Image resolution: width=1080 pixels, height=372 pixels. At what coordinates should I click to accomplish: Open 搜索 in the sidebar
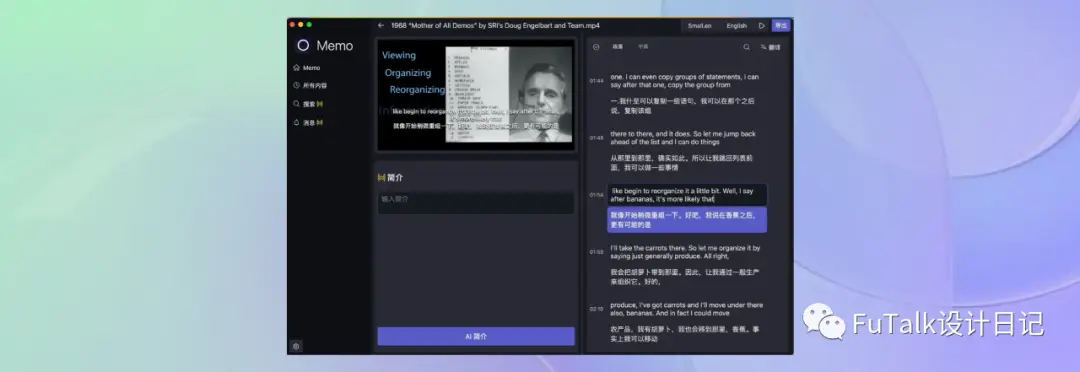point(308,104)
